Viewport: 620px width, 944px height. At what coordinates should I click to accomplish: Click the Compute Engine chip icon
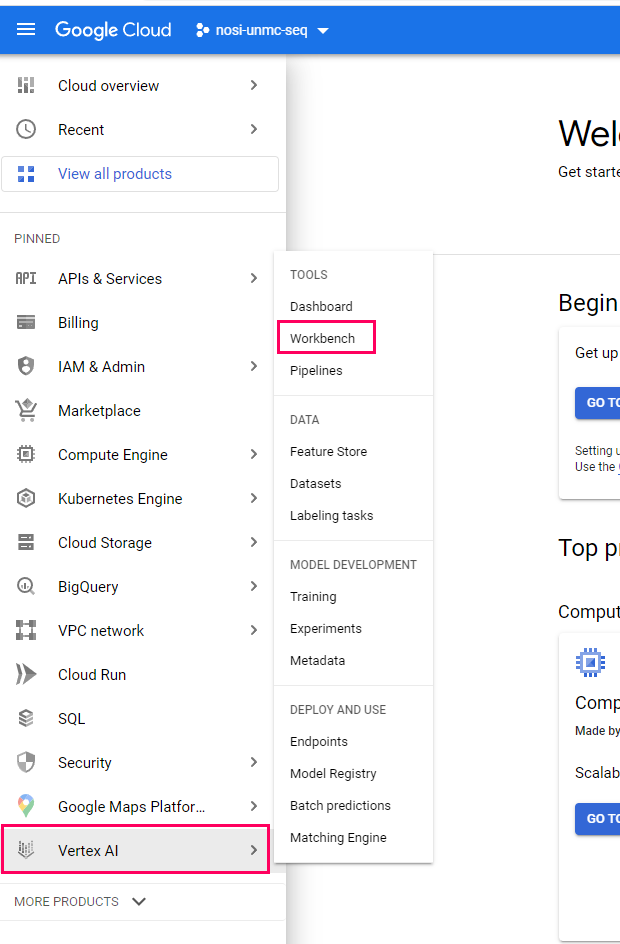[26, 454]
